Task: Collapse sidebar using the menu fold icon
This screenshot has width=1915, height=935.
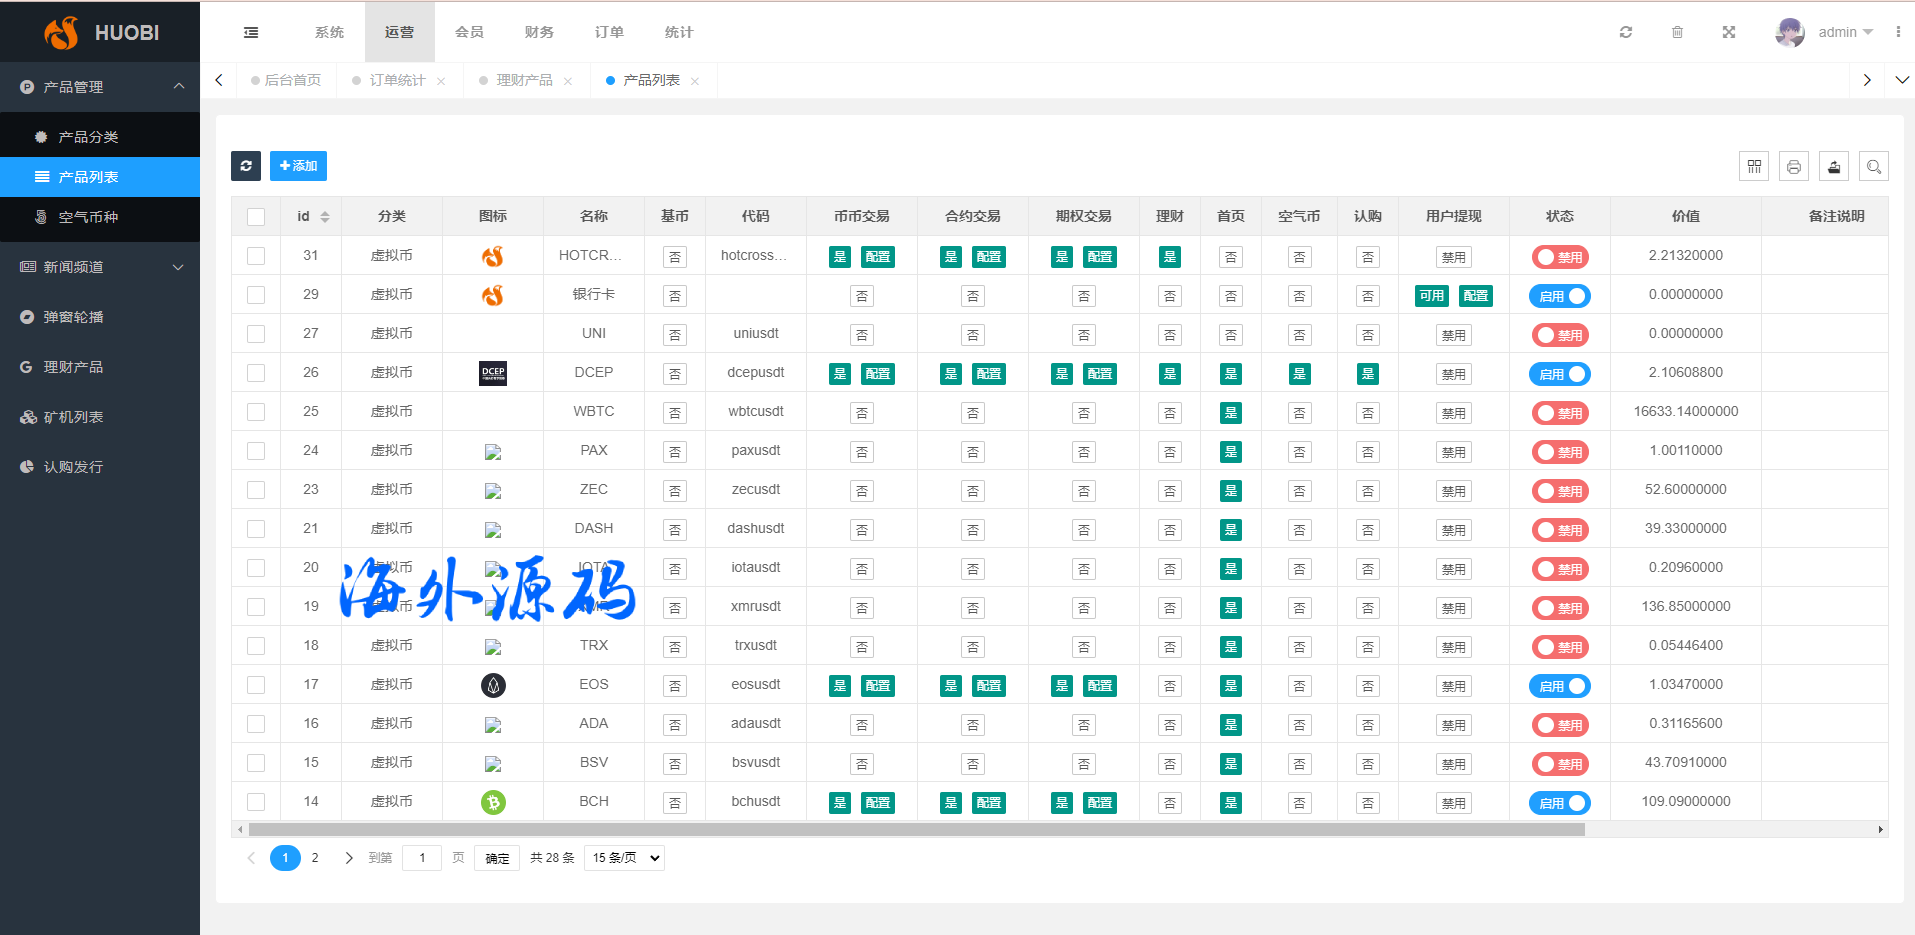Action: [251, 32]
